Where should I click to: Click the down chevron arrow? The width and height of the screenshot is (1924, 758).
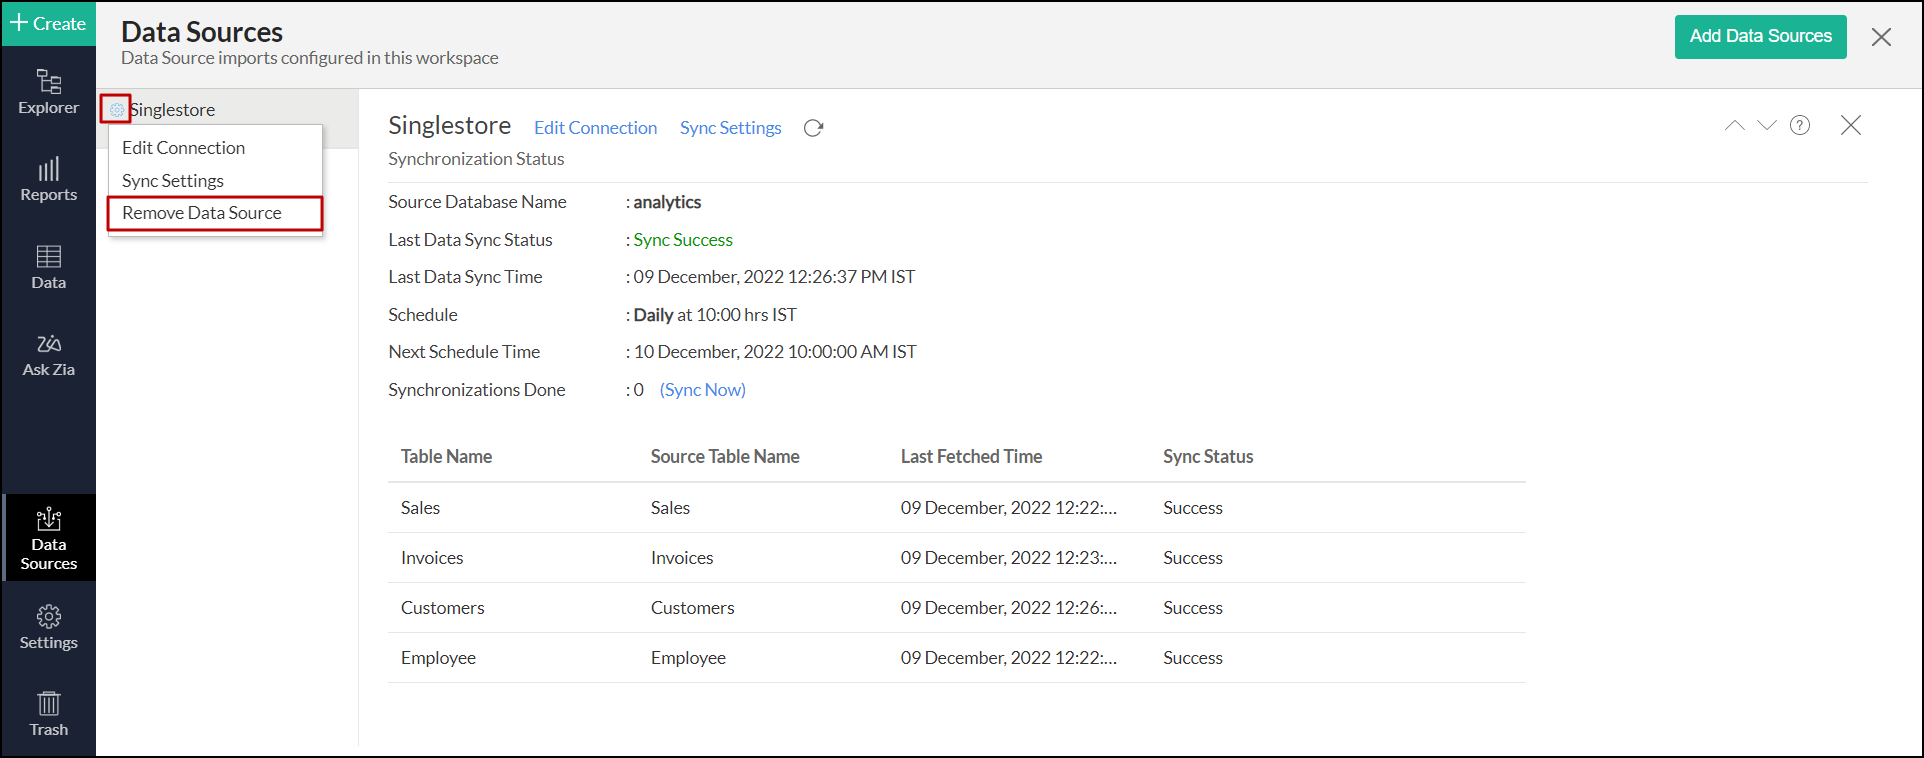1766,125
